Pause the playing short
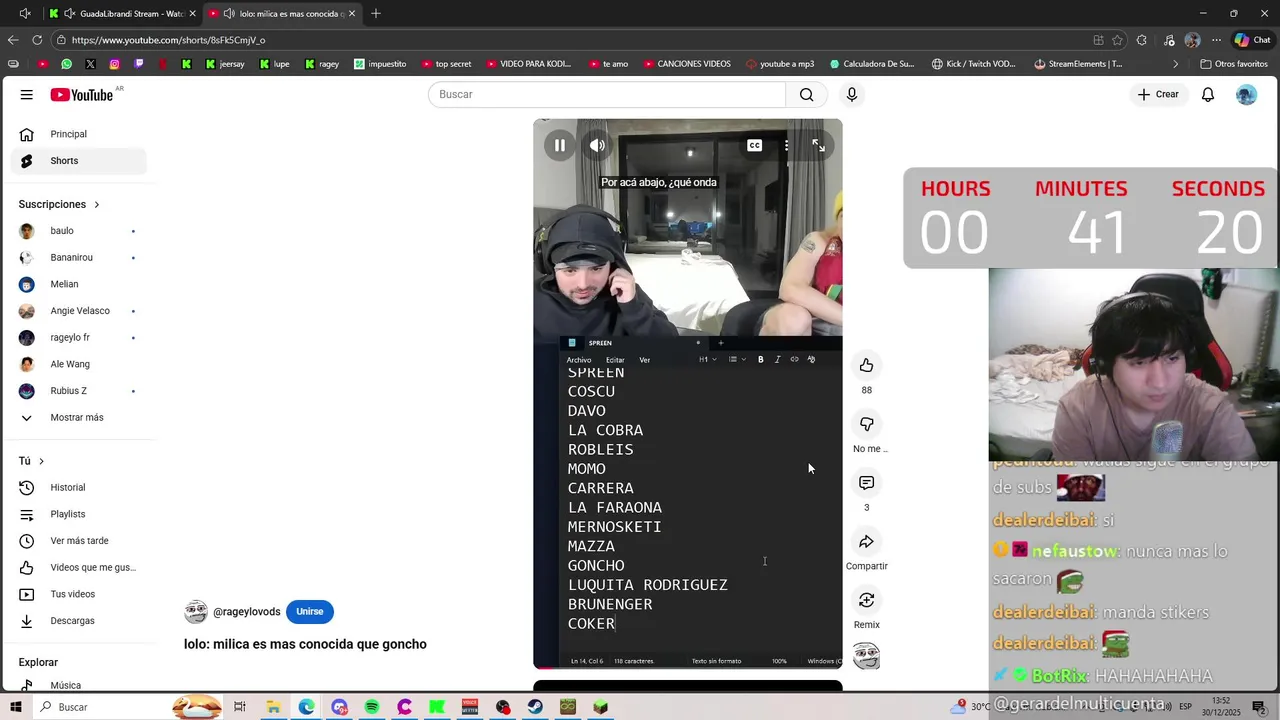1280x720 pixels. click(x=560, y=145)
